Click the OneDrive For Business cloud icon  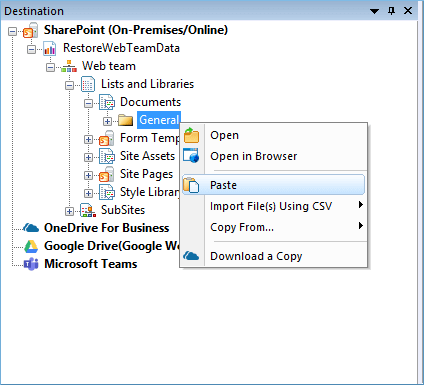[x=31, y=228]
